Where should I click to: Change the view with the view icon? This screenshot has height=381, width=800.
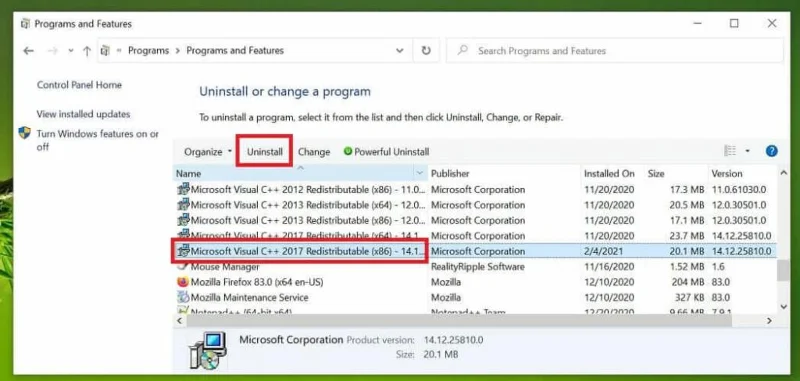coord(730,151)
